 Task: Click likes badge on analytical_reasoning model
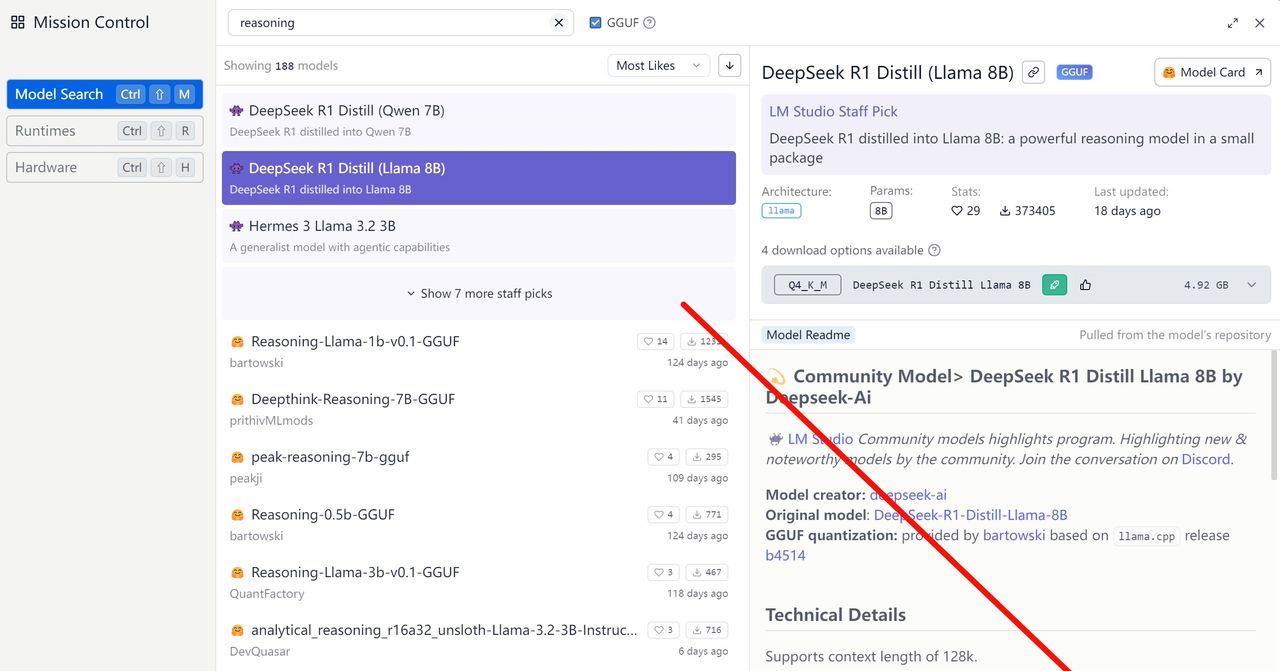tap(664, 631)
